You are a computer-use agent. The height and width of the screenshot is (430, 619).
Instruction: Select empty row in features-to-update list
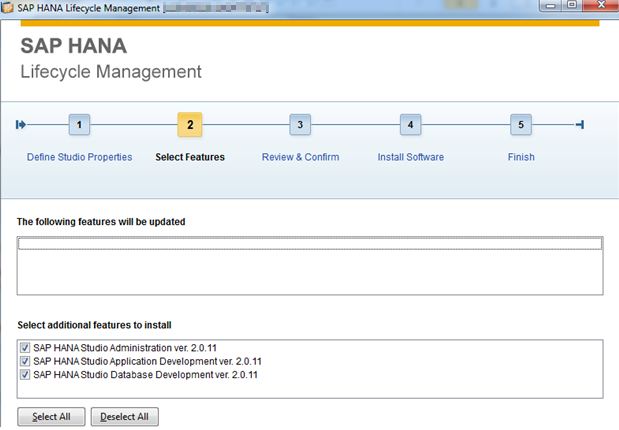click(310, 244)
